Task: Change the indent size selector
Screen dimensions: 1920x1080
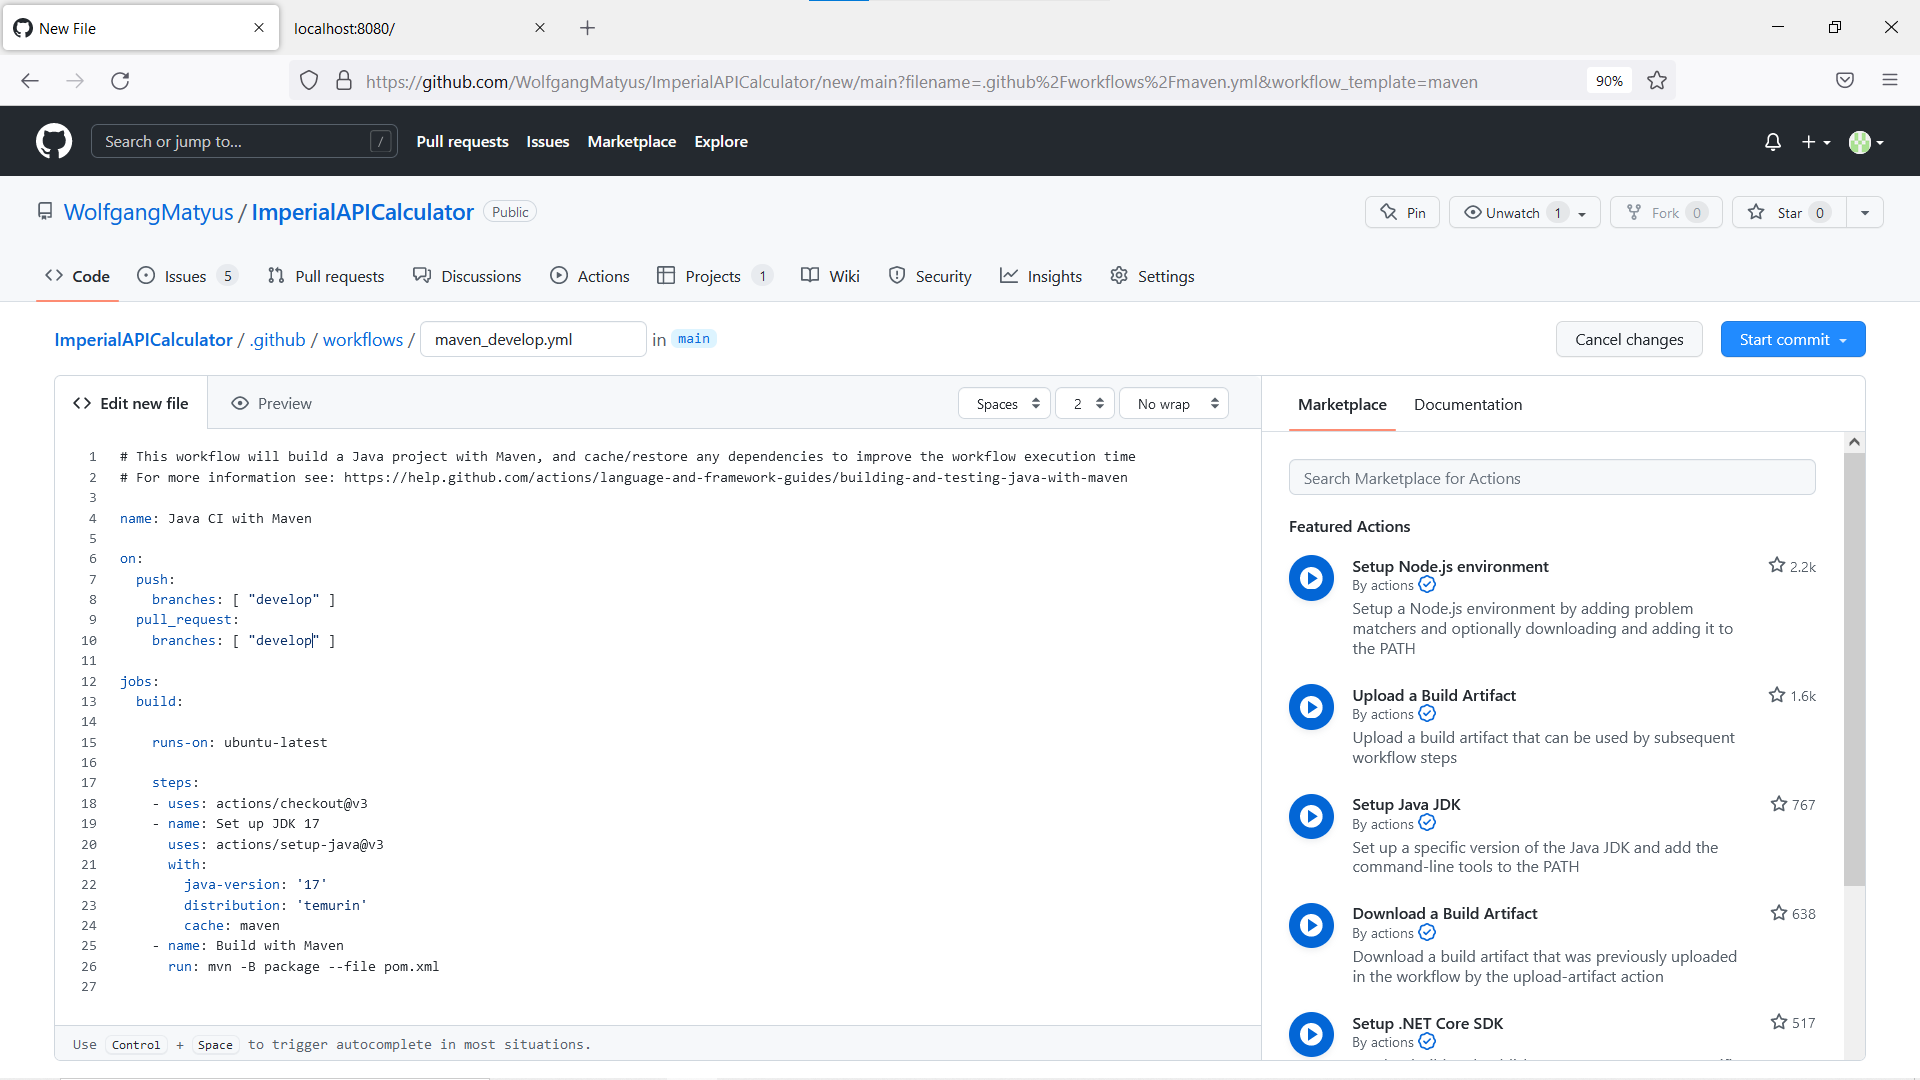Action: tap(1085, 404)
